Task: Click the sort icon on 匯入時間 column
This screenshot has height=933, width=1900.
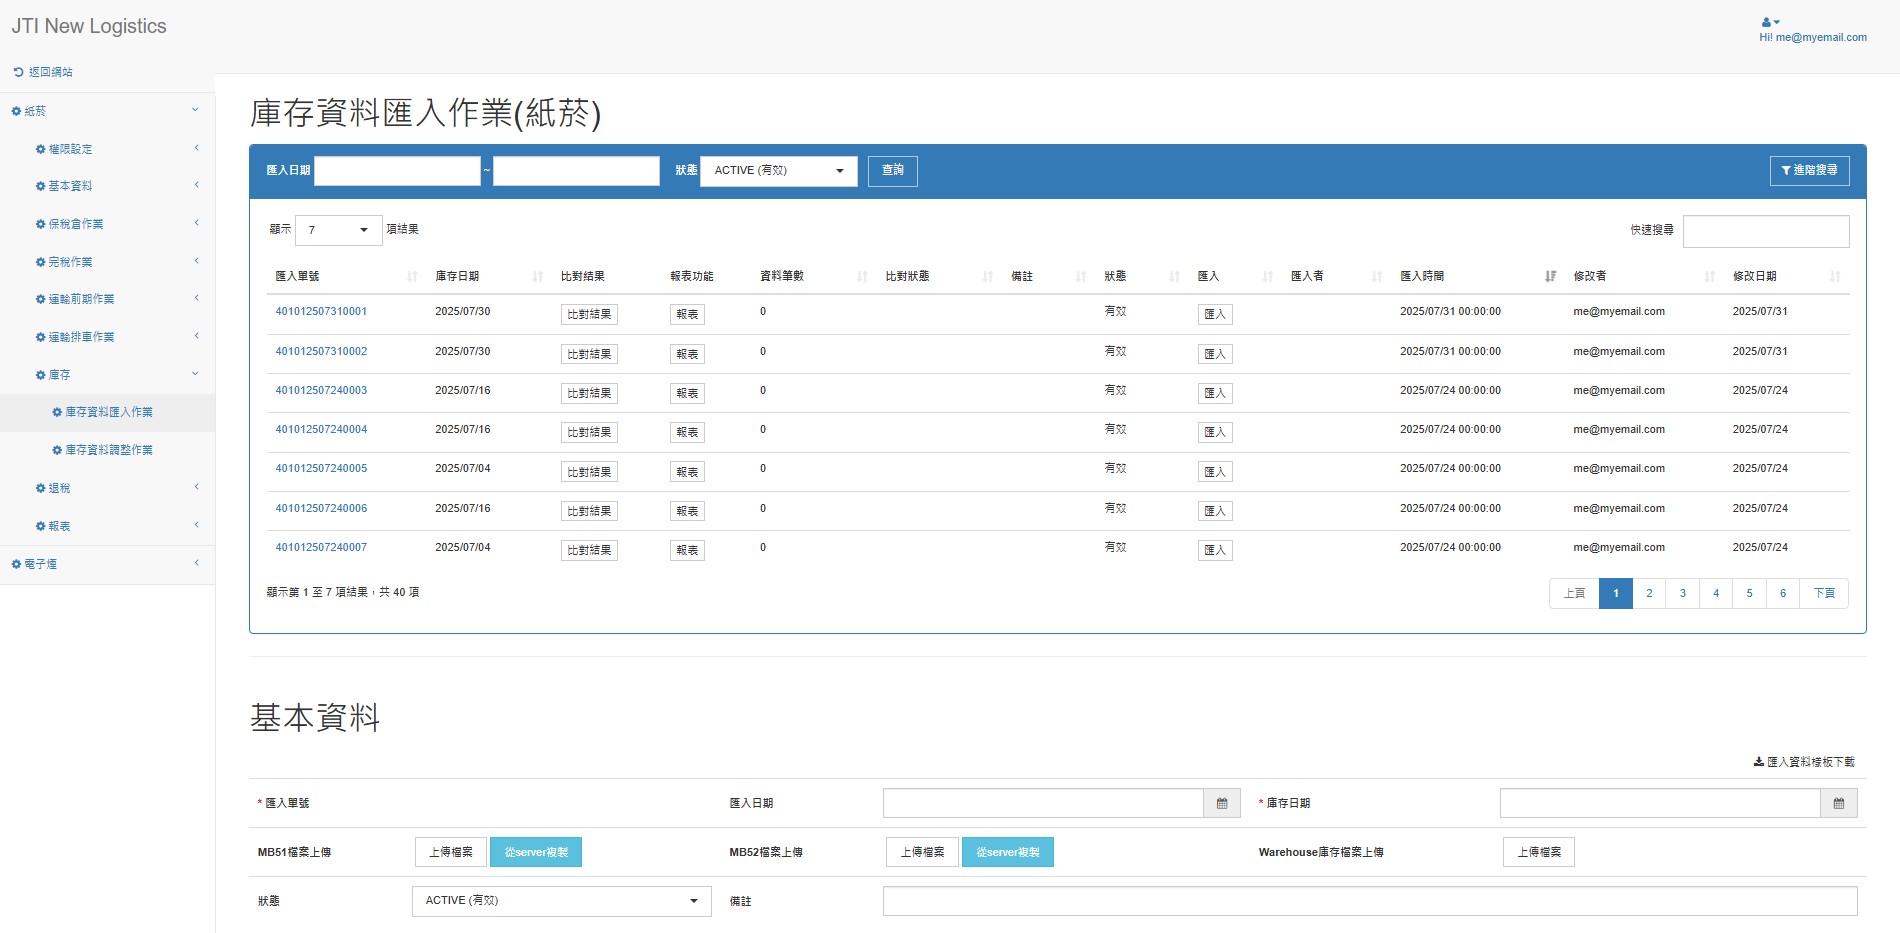Action: (1549, 276)
